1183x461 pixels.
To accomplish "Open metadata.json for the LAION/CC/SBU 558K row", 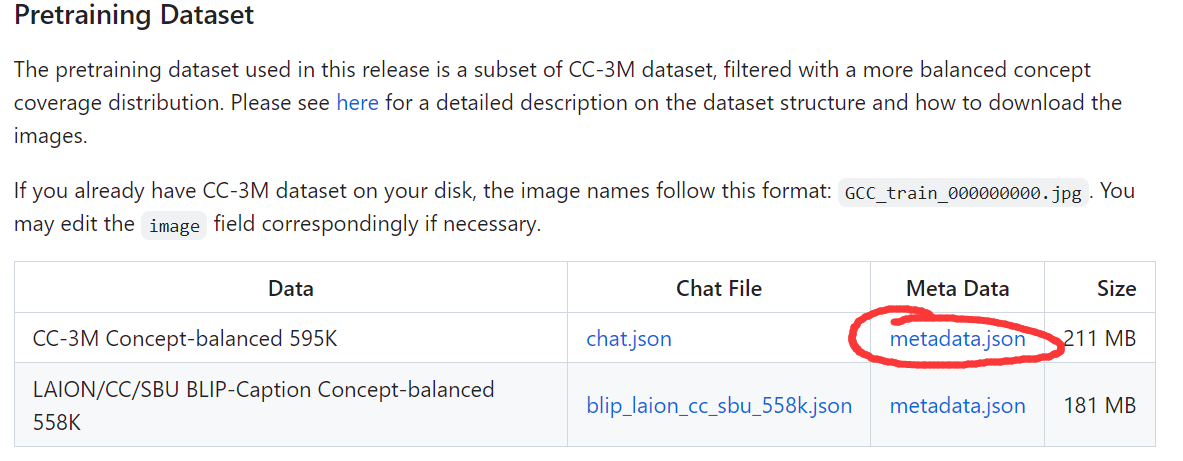I will 957,405.
